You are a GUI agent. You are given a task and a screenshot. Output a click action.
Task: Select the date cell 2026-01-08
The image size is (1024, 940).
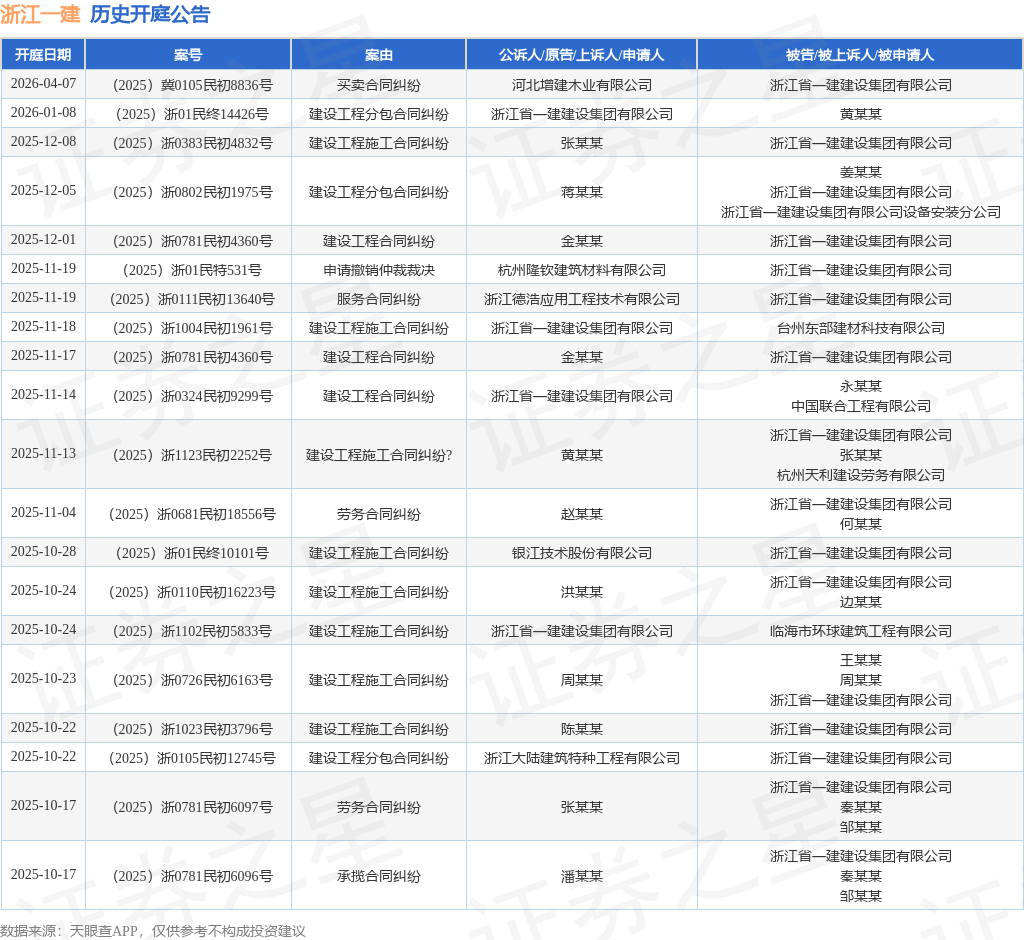43,112
